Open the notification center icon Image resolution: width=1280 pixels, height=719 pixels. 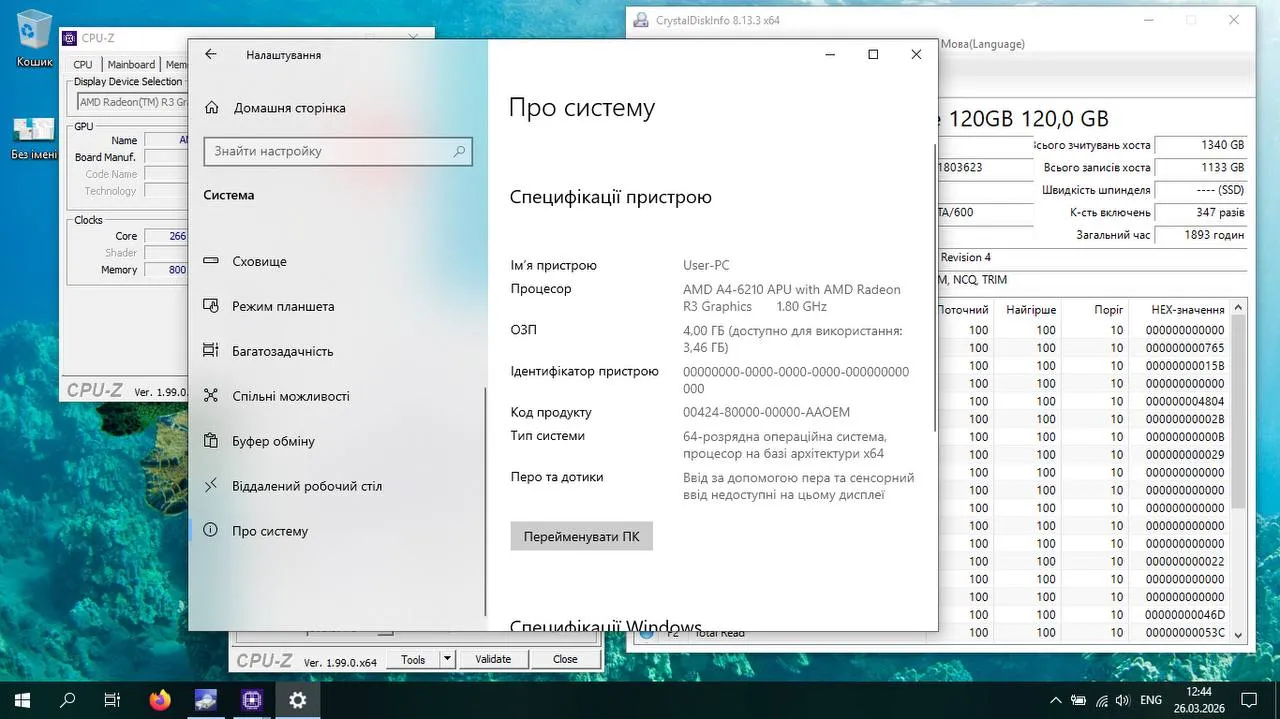pyautogui.click(x=1249, y=700)
